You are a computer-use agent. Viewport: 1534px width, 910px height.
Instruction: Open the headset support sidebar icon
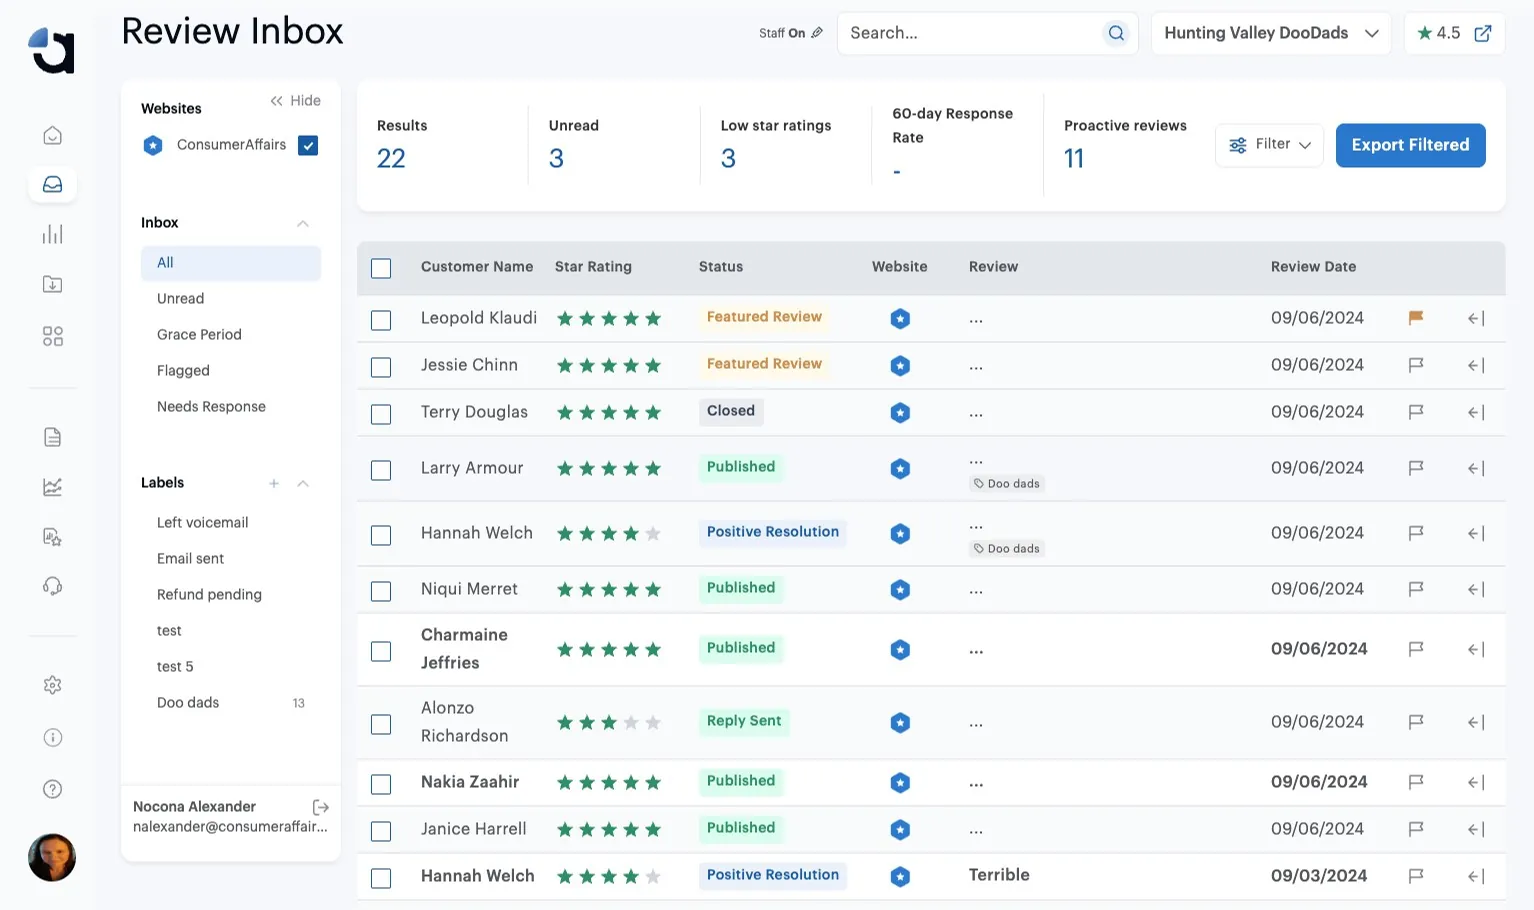pyautogui.click(x=53, y=586)
